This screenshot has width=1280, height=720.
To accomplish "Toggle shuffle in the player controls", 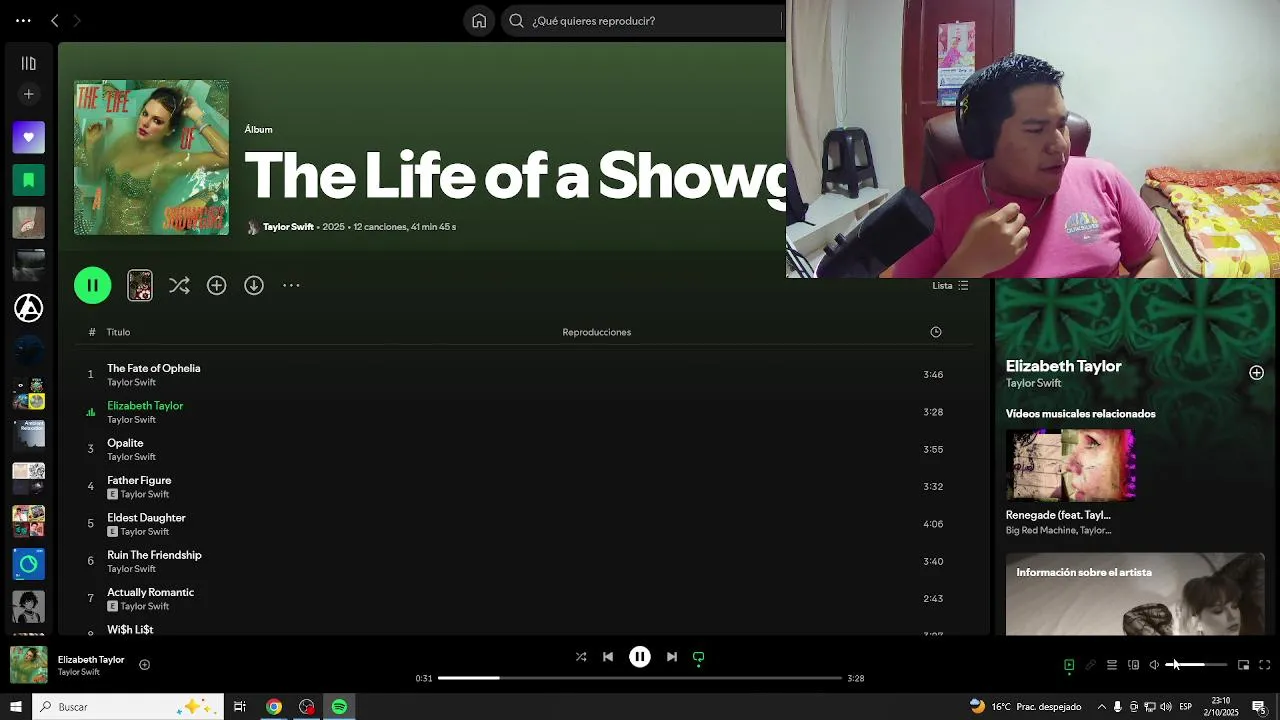I will 581,657.
